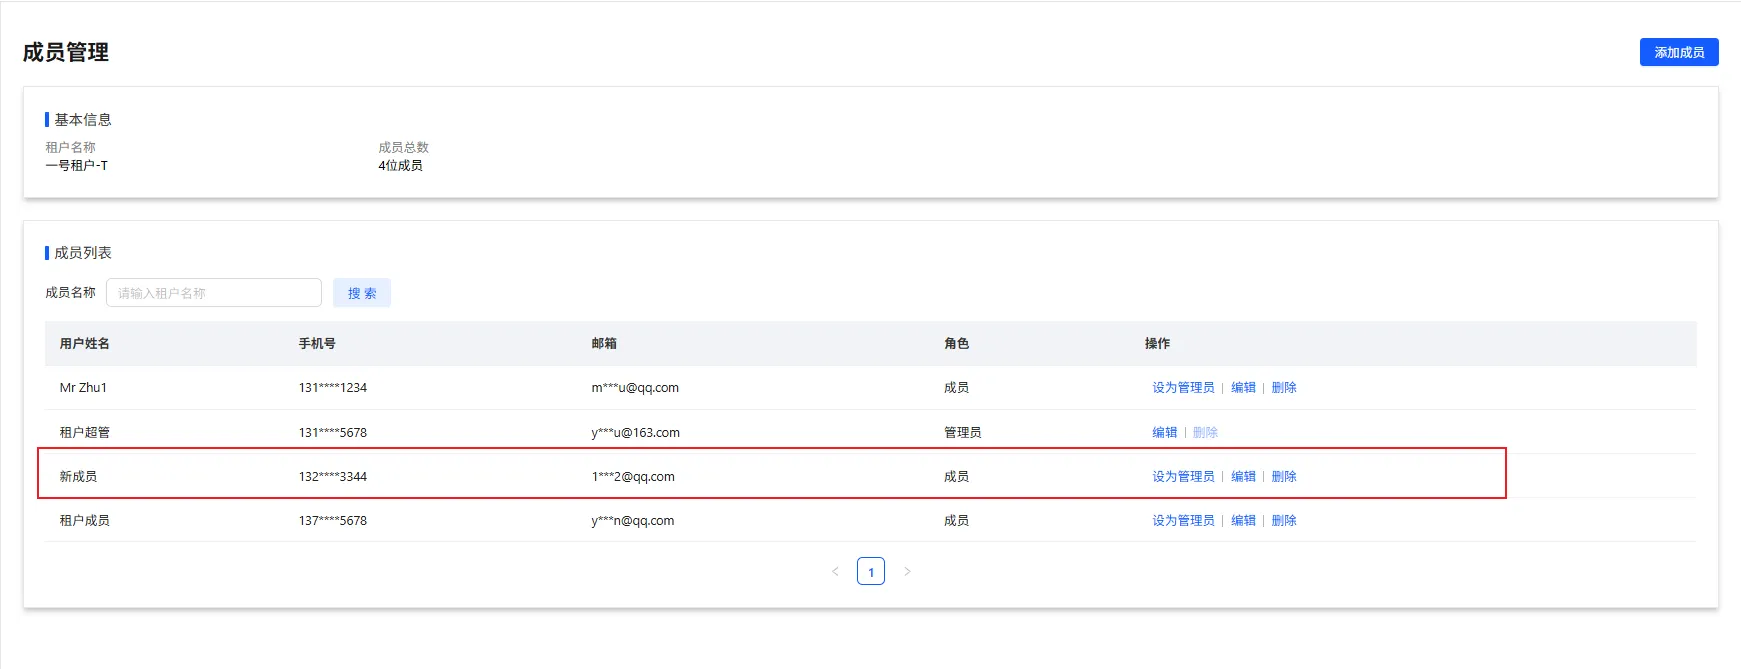The height and width of the screenshot is (669, 1741).
Task: Set 新成员 as 管理员
Action: [x=1183, y=477]
